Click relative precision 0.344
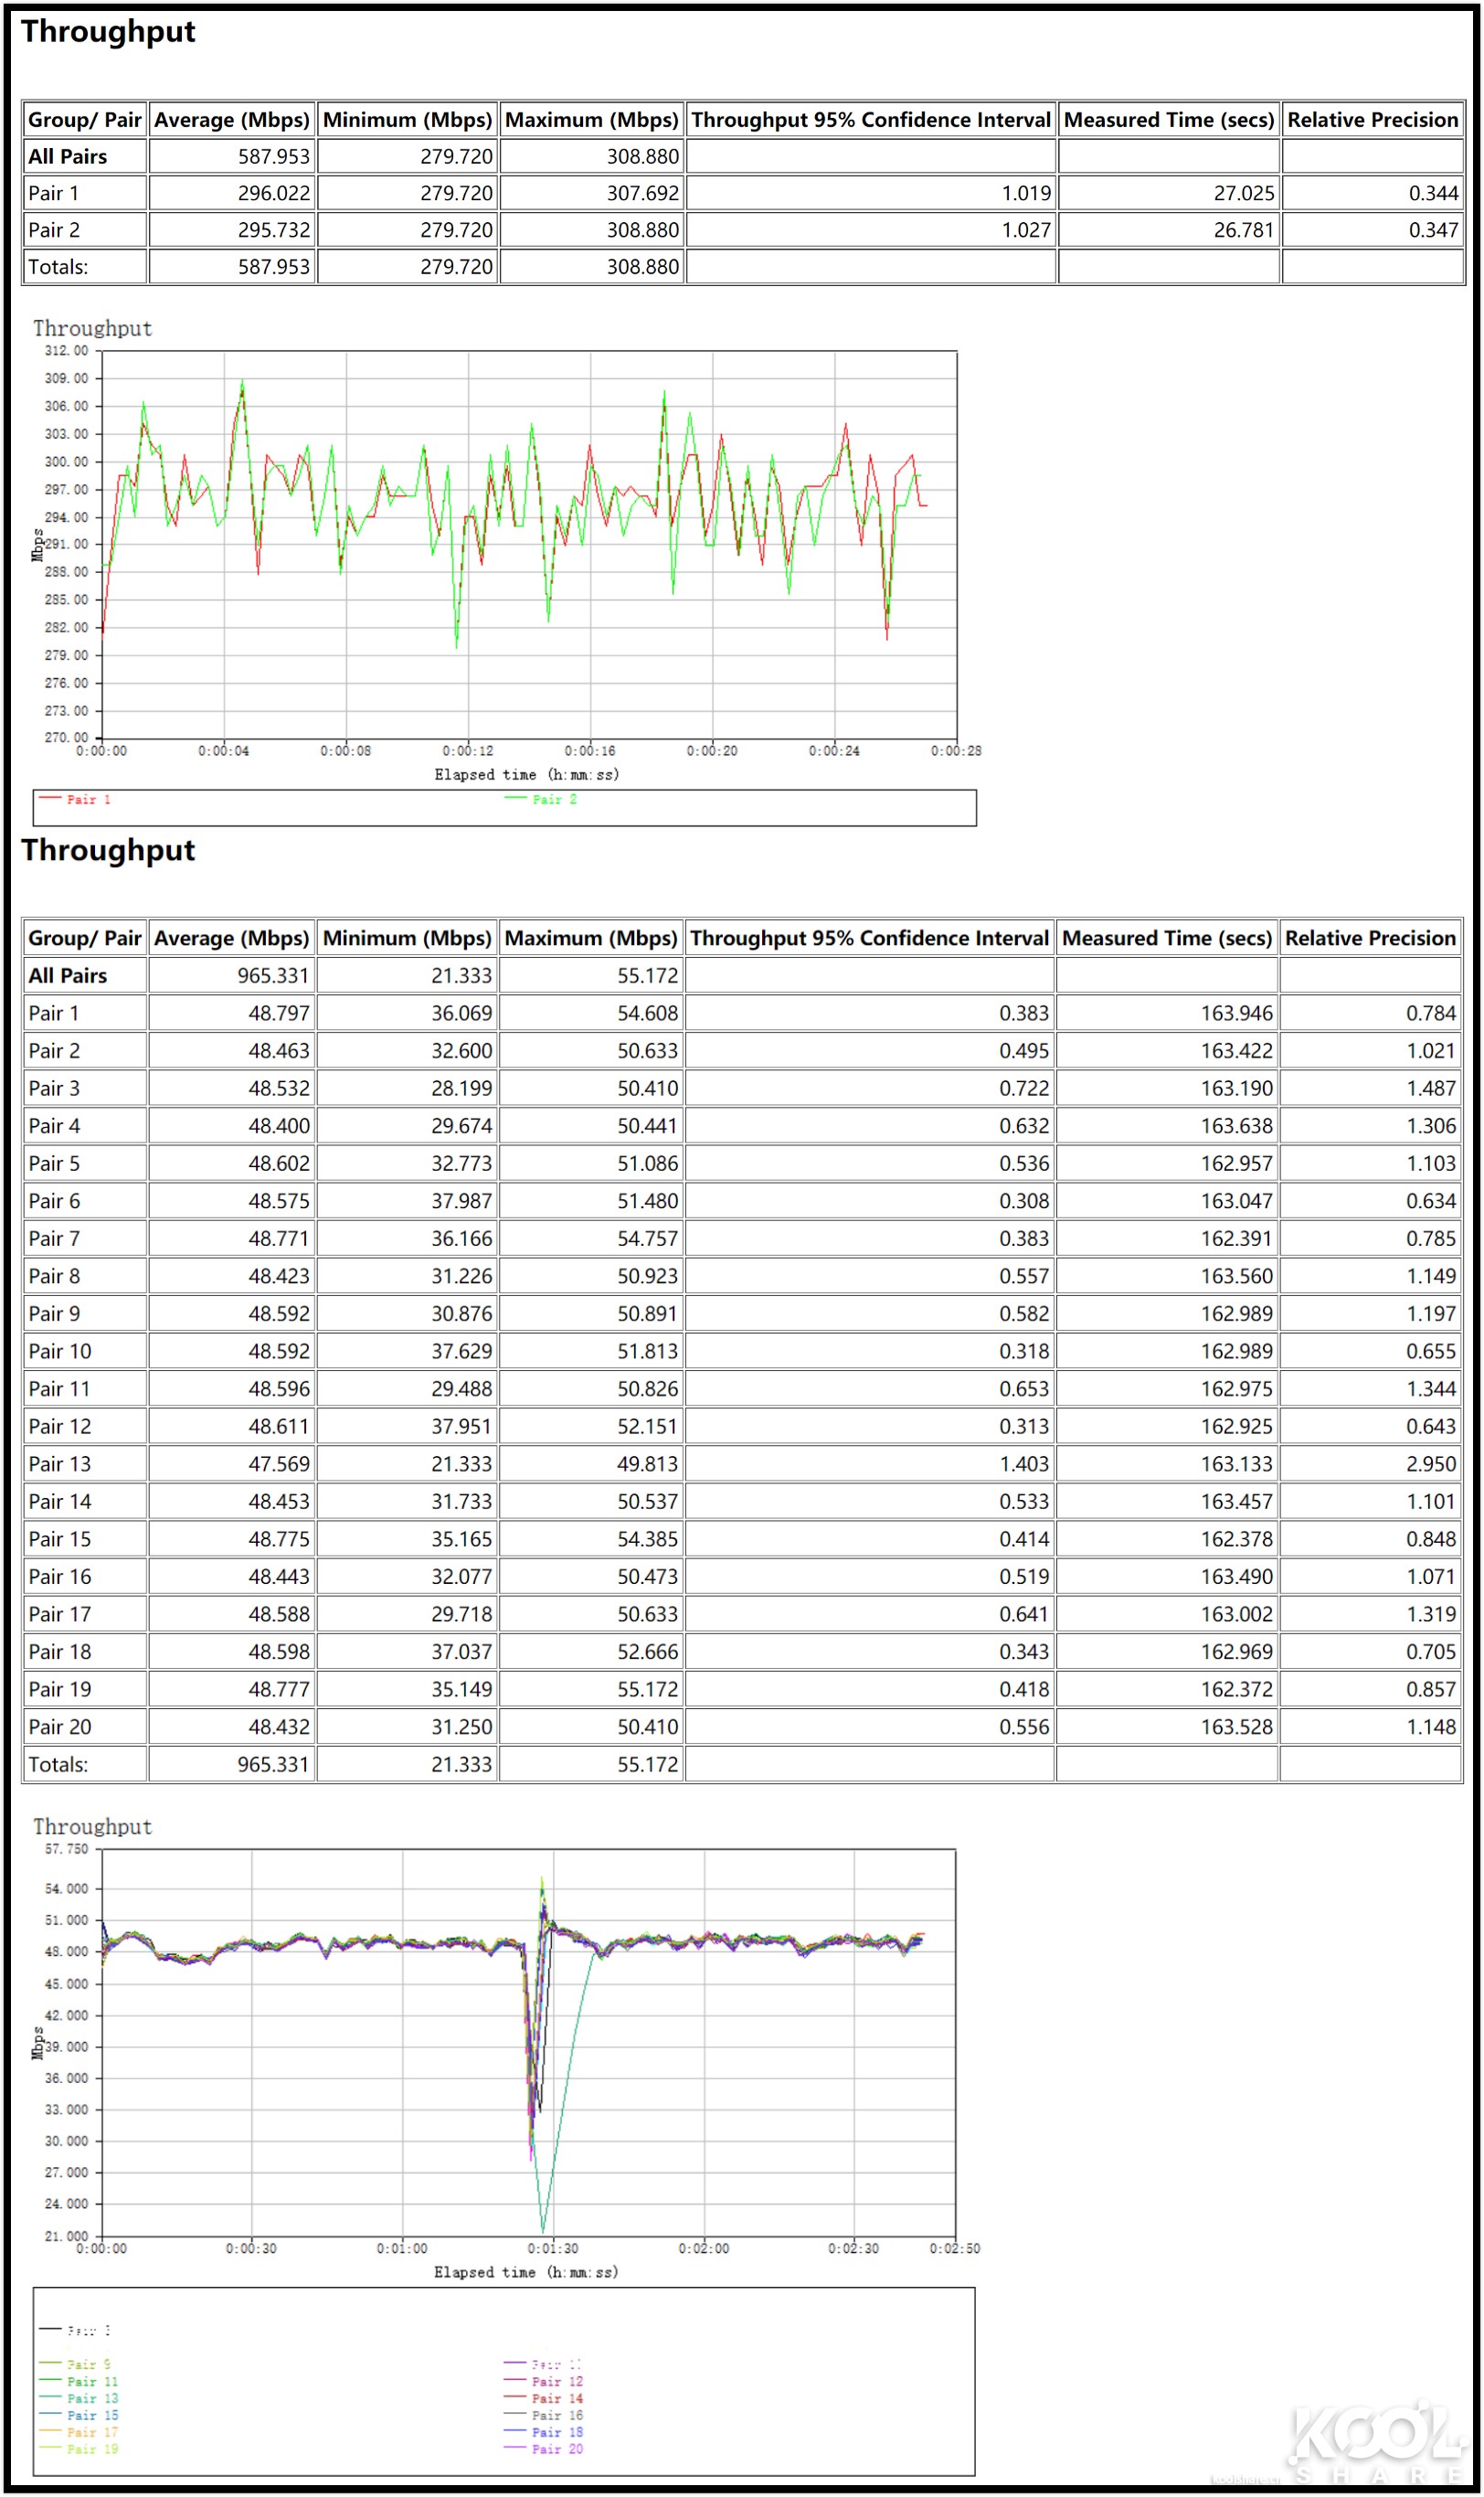Image resolution: width=1484 pixels, height=2497 pixels. click(x=1433, y=193)
